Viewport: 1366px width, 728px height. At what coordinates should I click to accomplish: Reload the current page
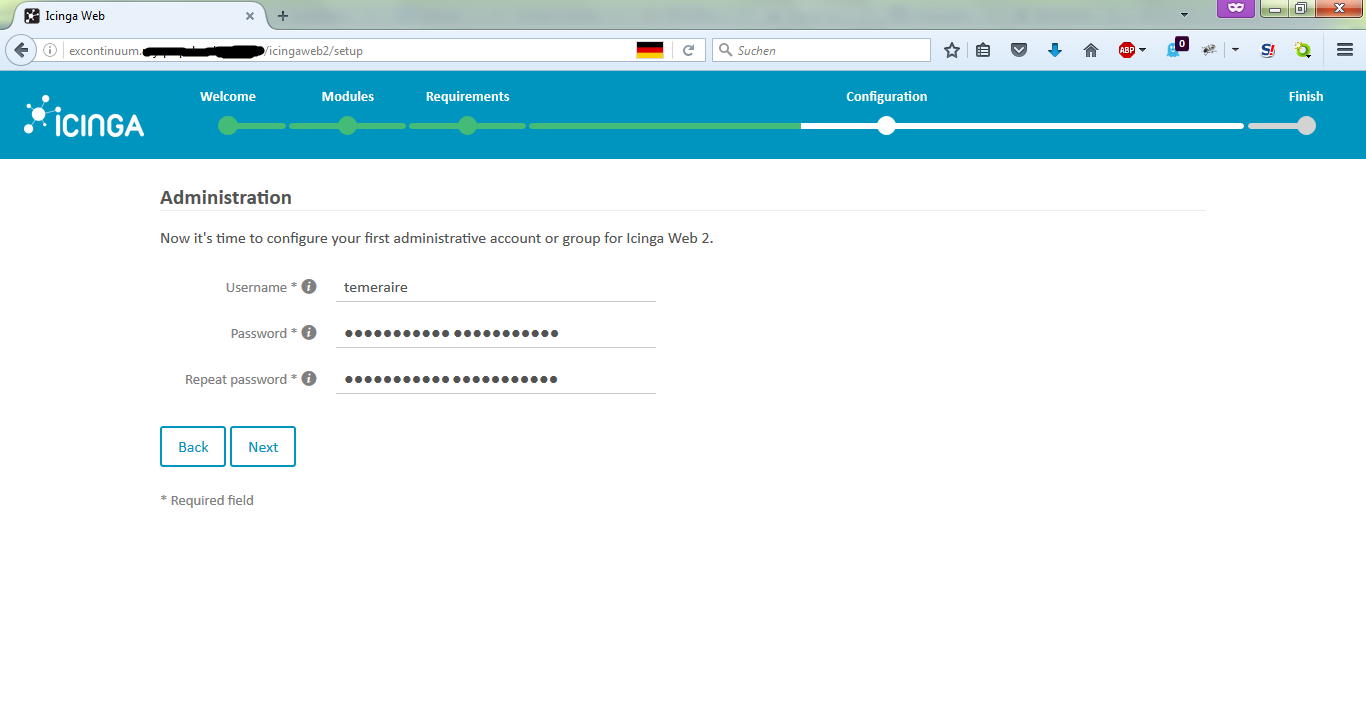point(688,50)
